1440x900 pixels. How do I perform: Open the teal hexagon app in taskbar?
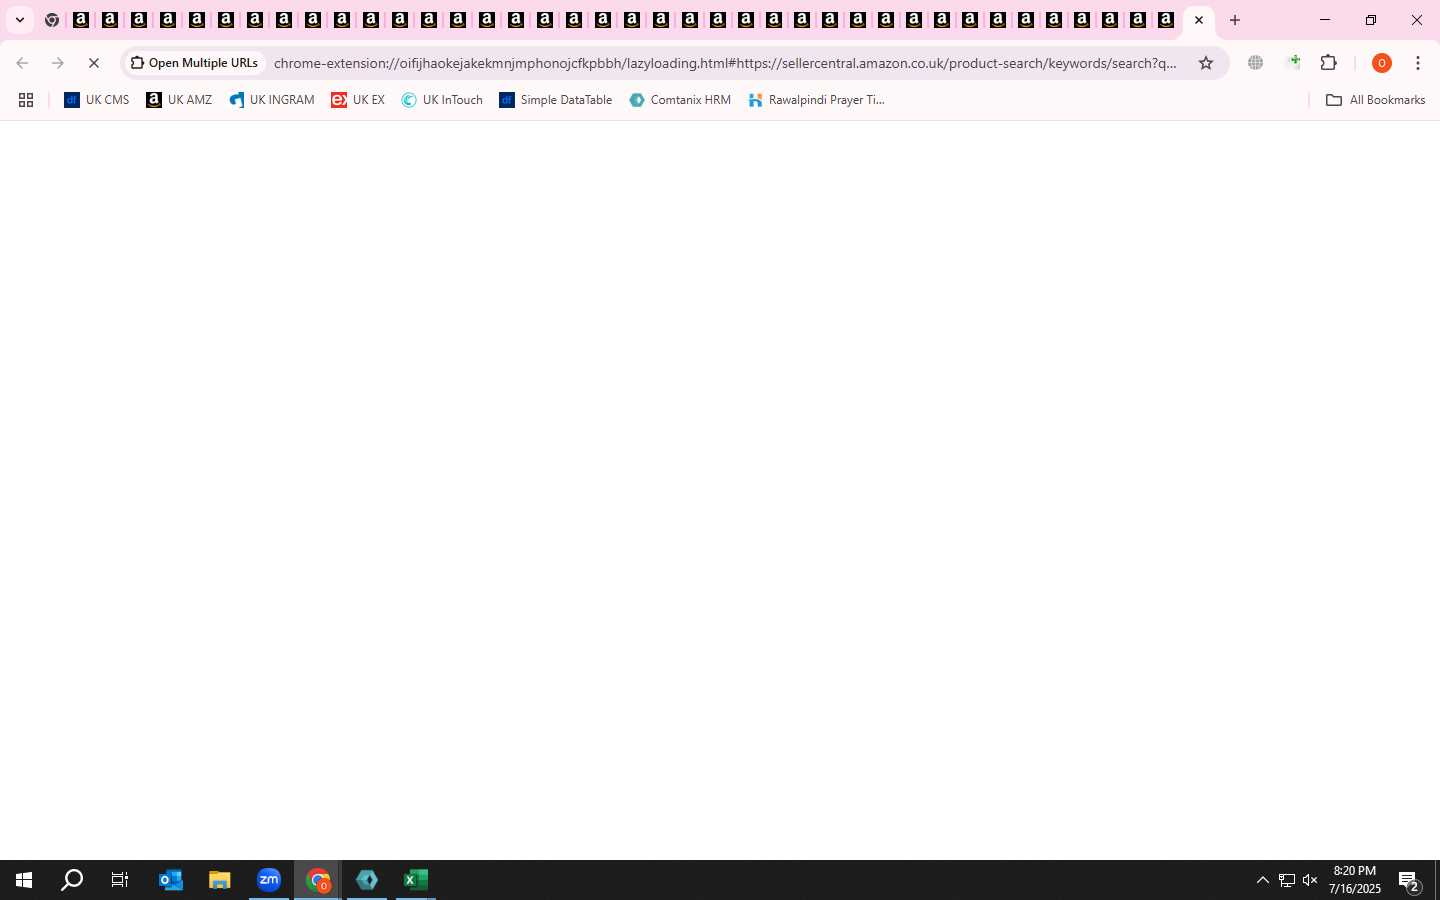tap(367, 880)
